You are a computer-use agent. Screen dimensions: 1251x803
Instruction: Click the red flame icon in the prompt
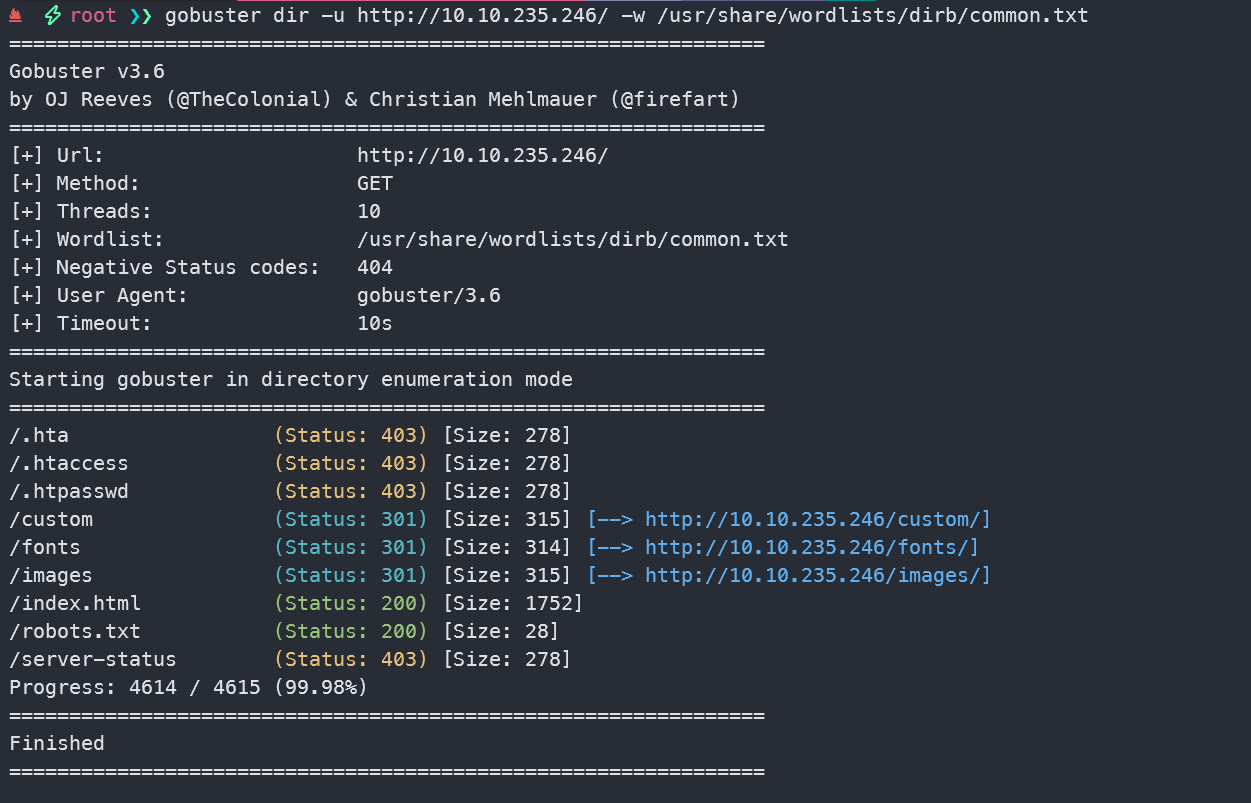coord(15,16)
